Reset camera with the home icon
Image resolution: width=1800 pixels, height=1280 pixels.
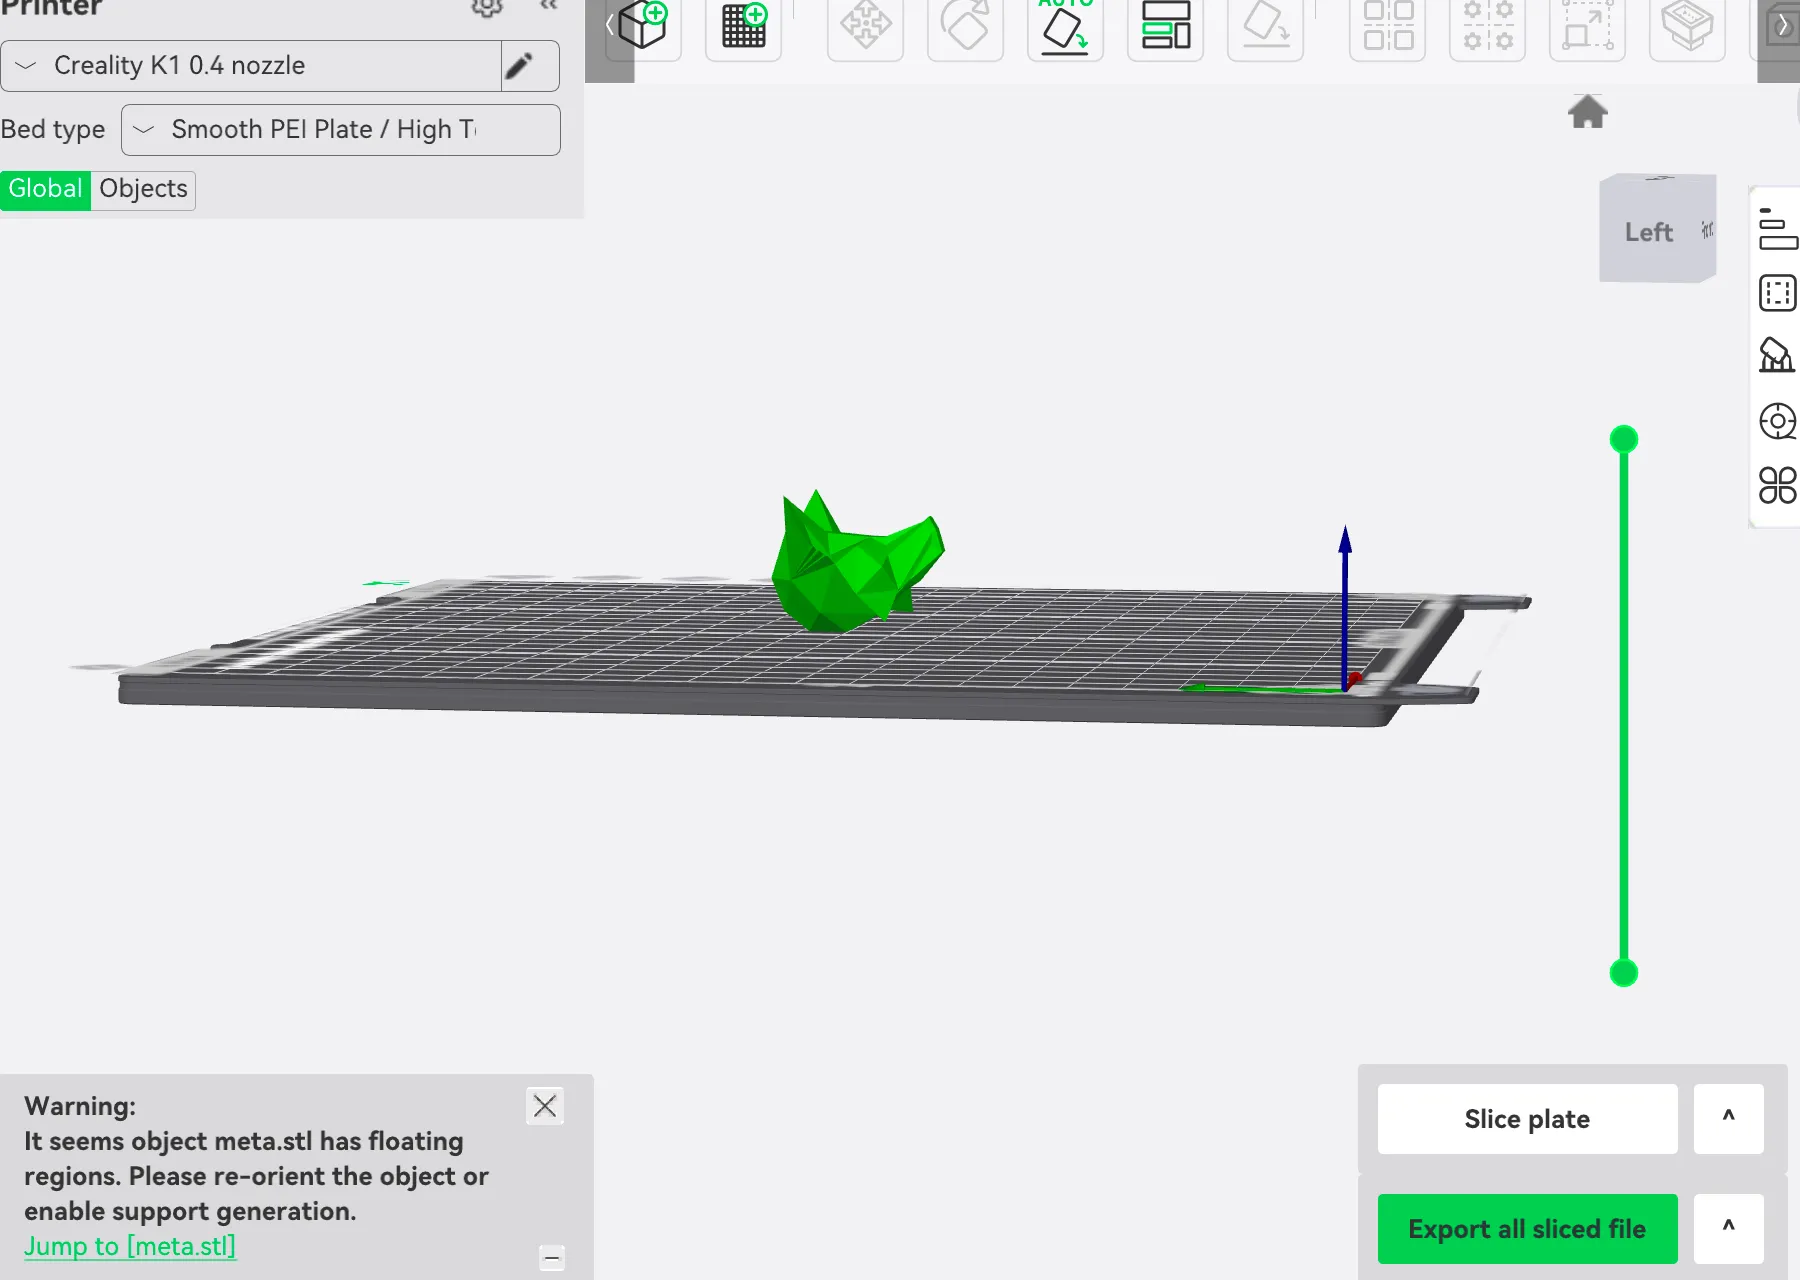(1587, 112)
